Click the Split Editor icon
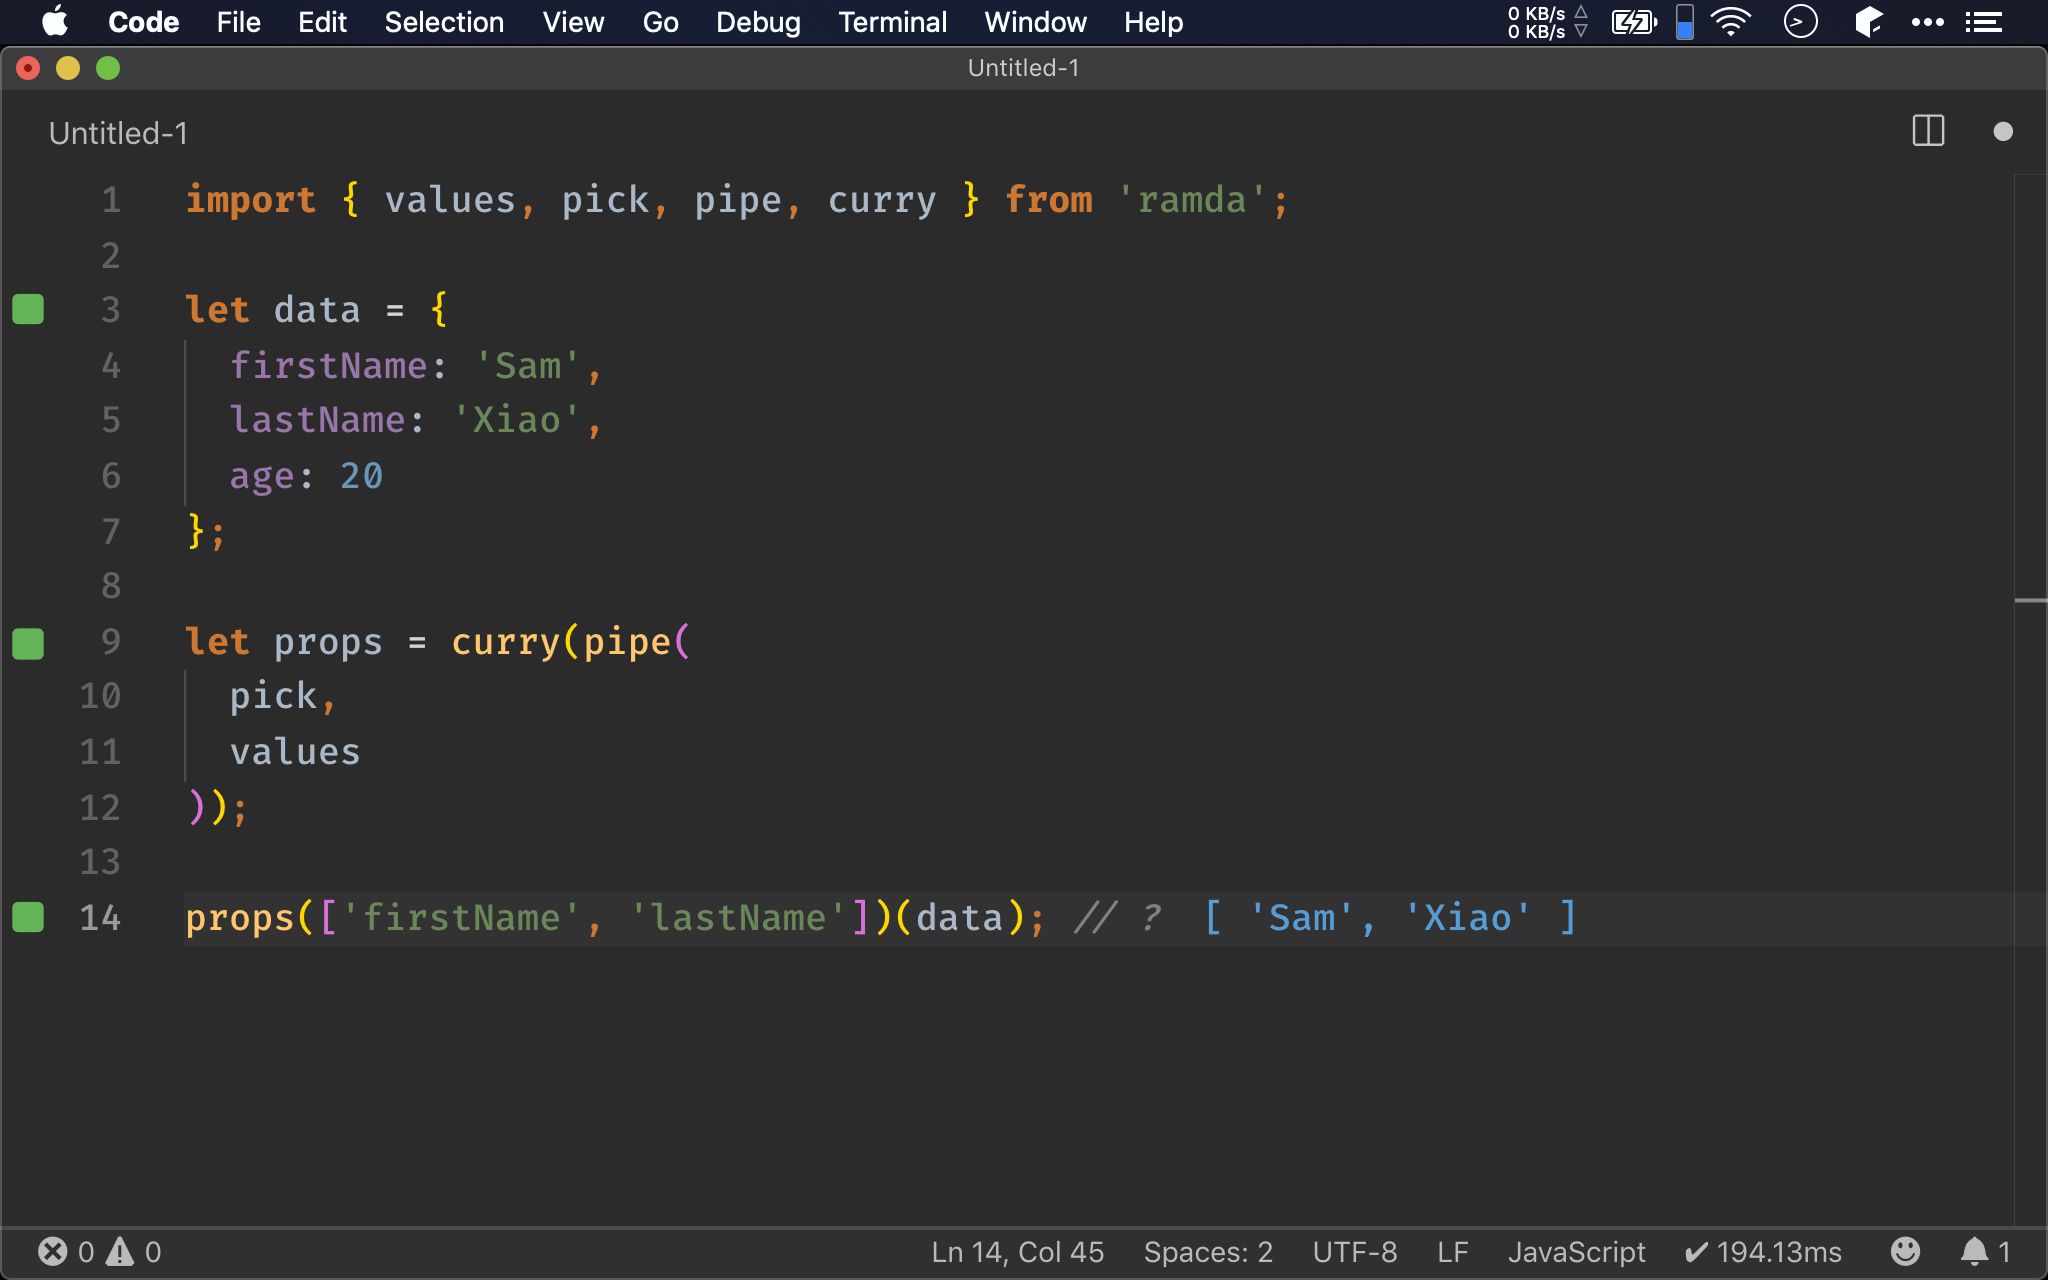 (1928, 131)
